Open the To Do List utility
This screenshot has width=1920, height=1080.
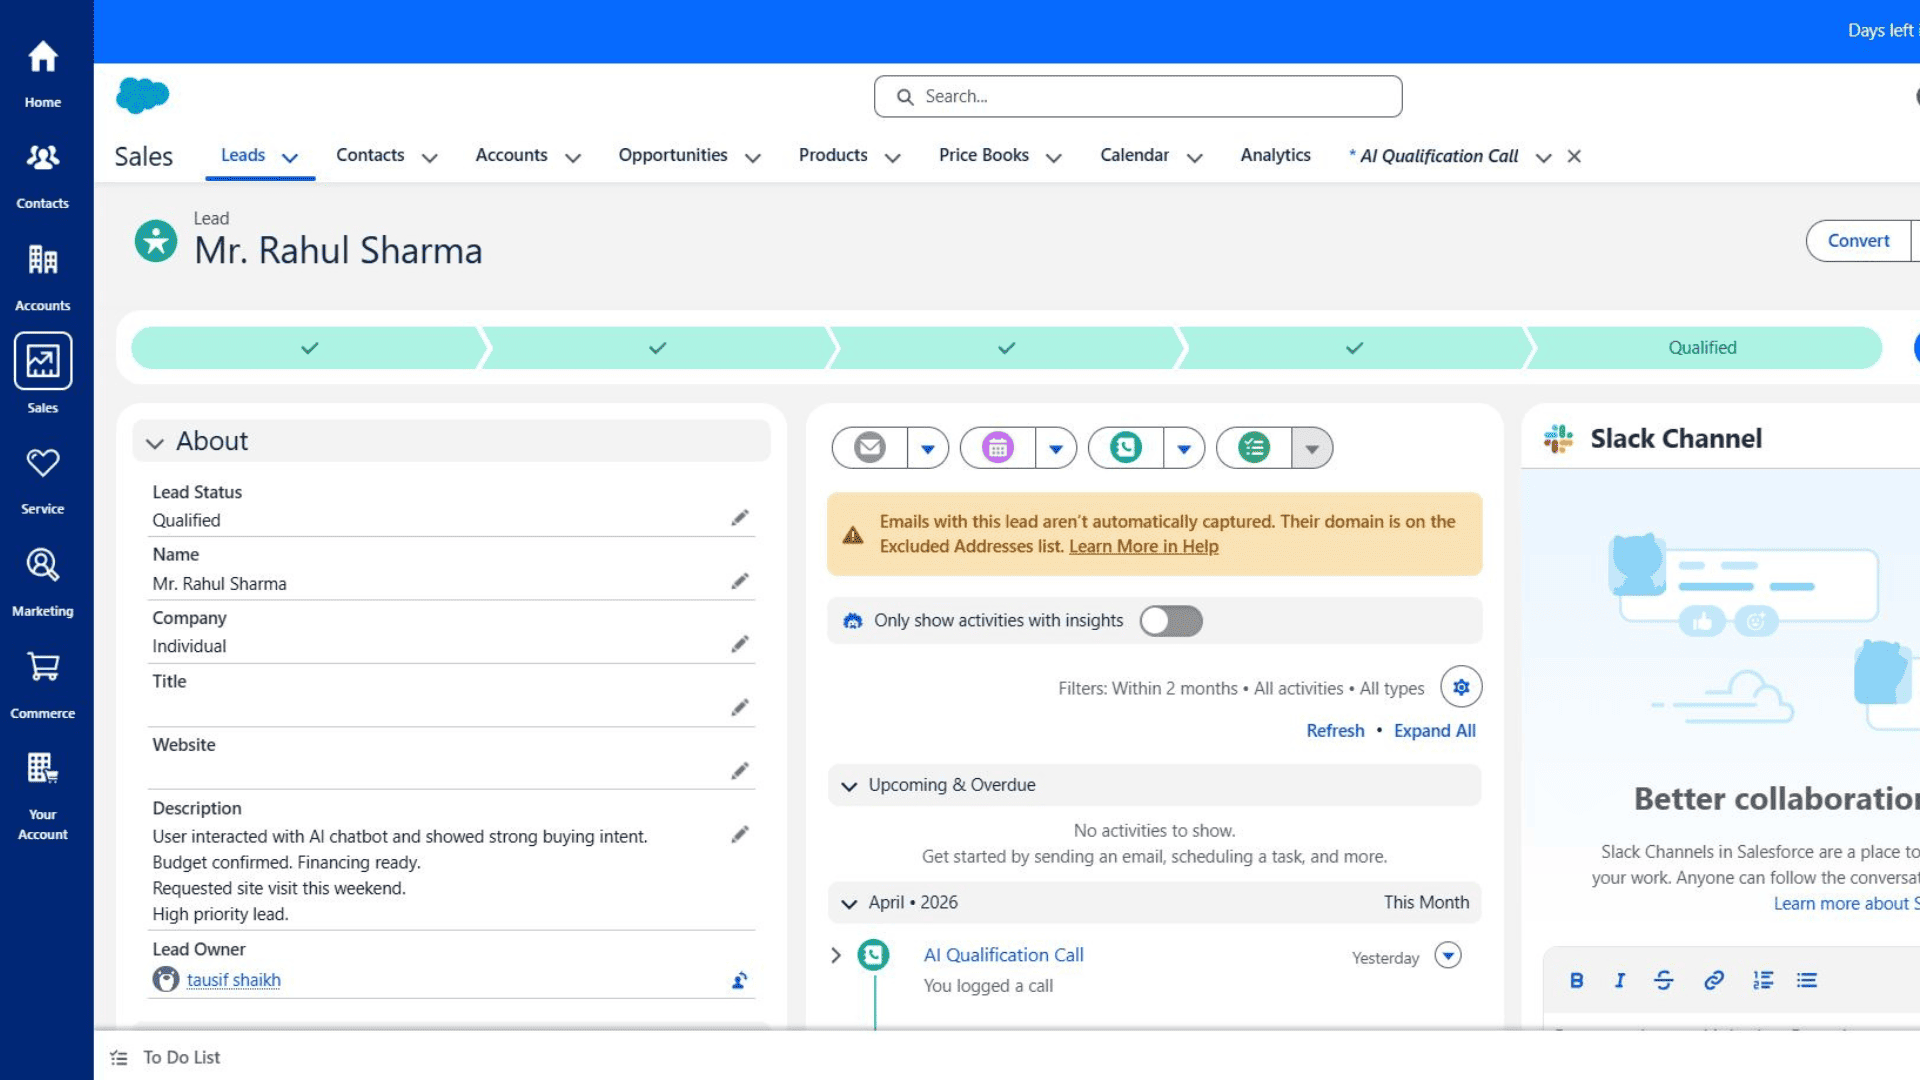tap(166, 1057)
